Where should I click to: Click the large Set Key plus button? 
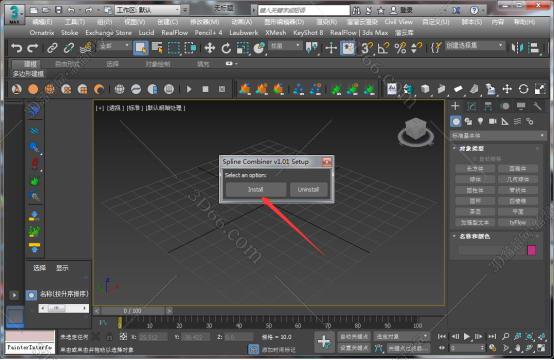point(324,342)
